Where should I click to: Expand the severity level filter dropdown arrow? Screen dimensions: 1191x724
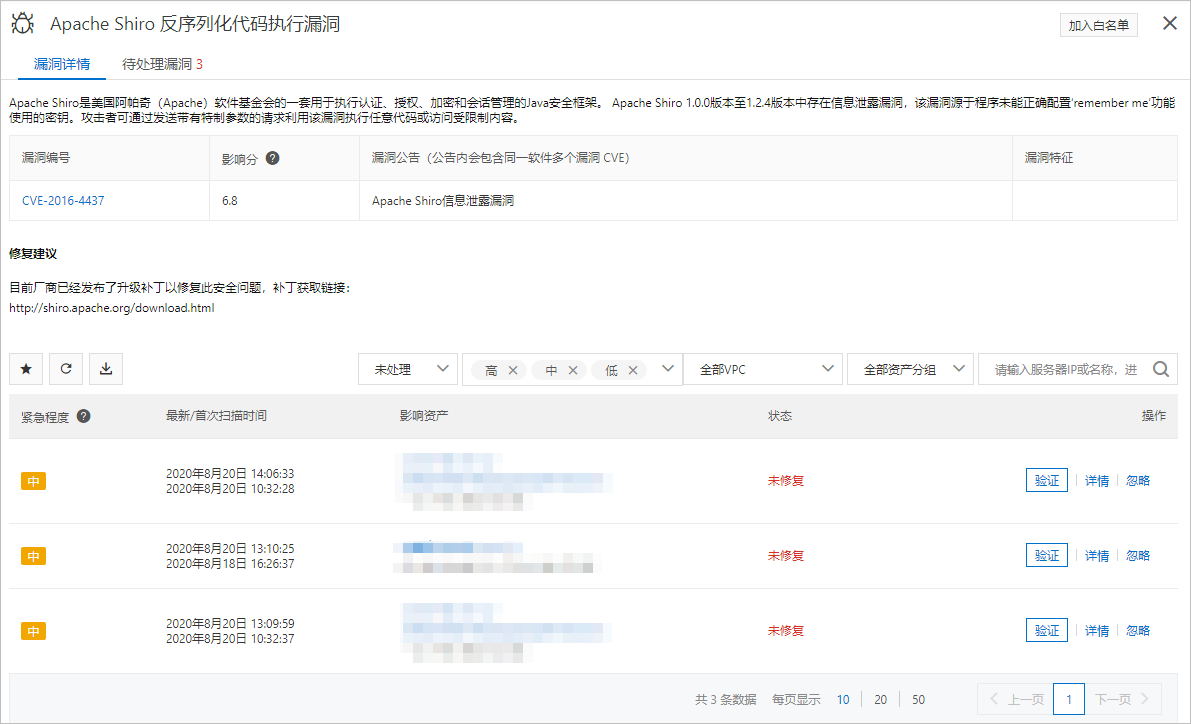(668, 368)
